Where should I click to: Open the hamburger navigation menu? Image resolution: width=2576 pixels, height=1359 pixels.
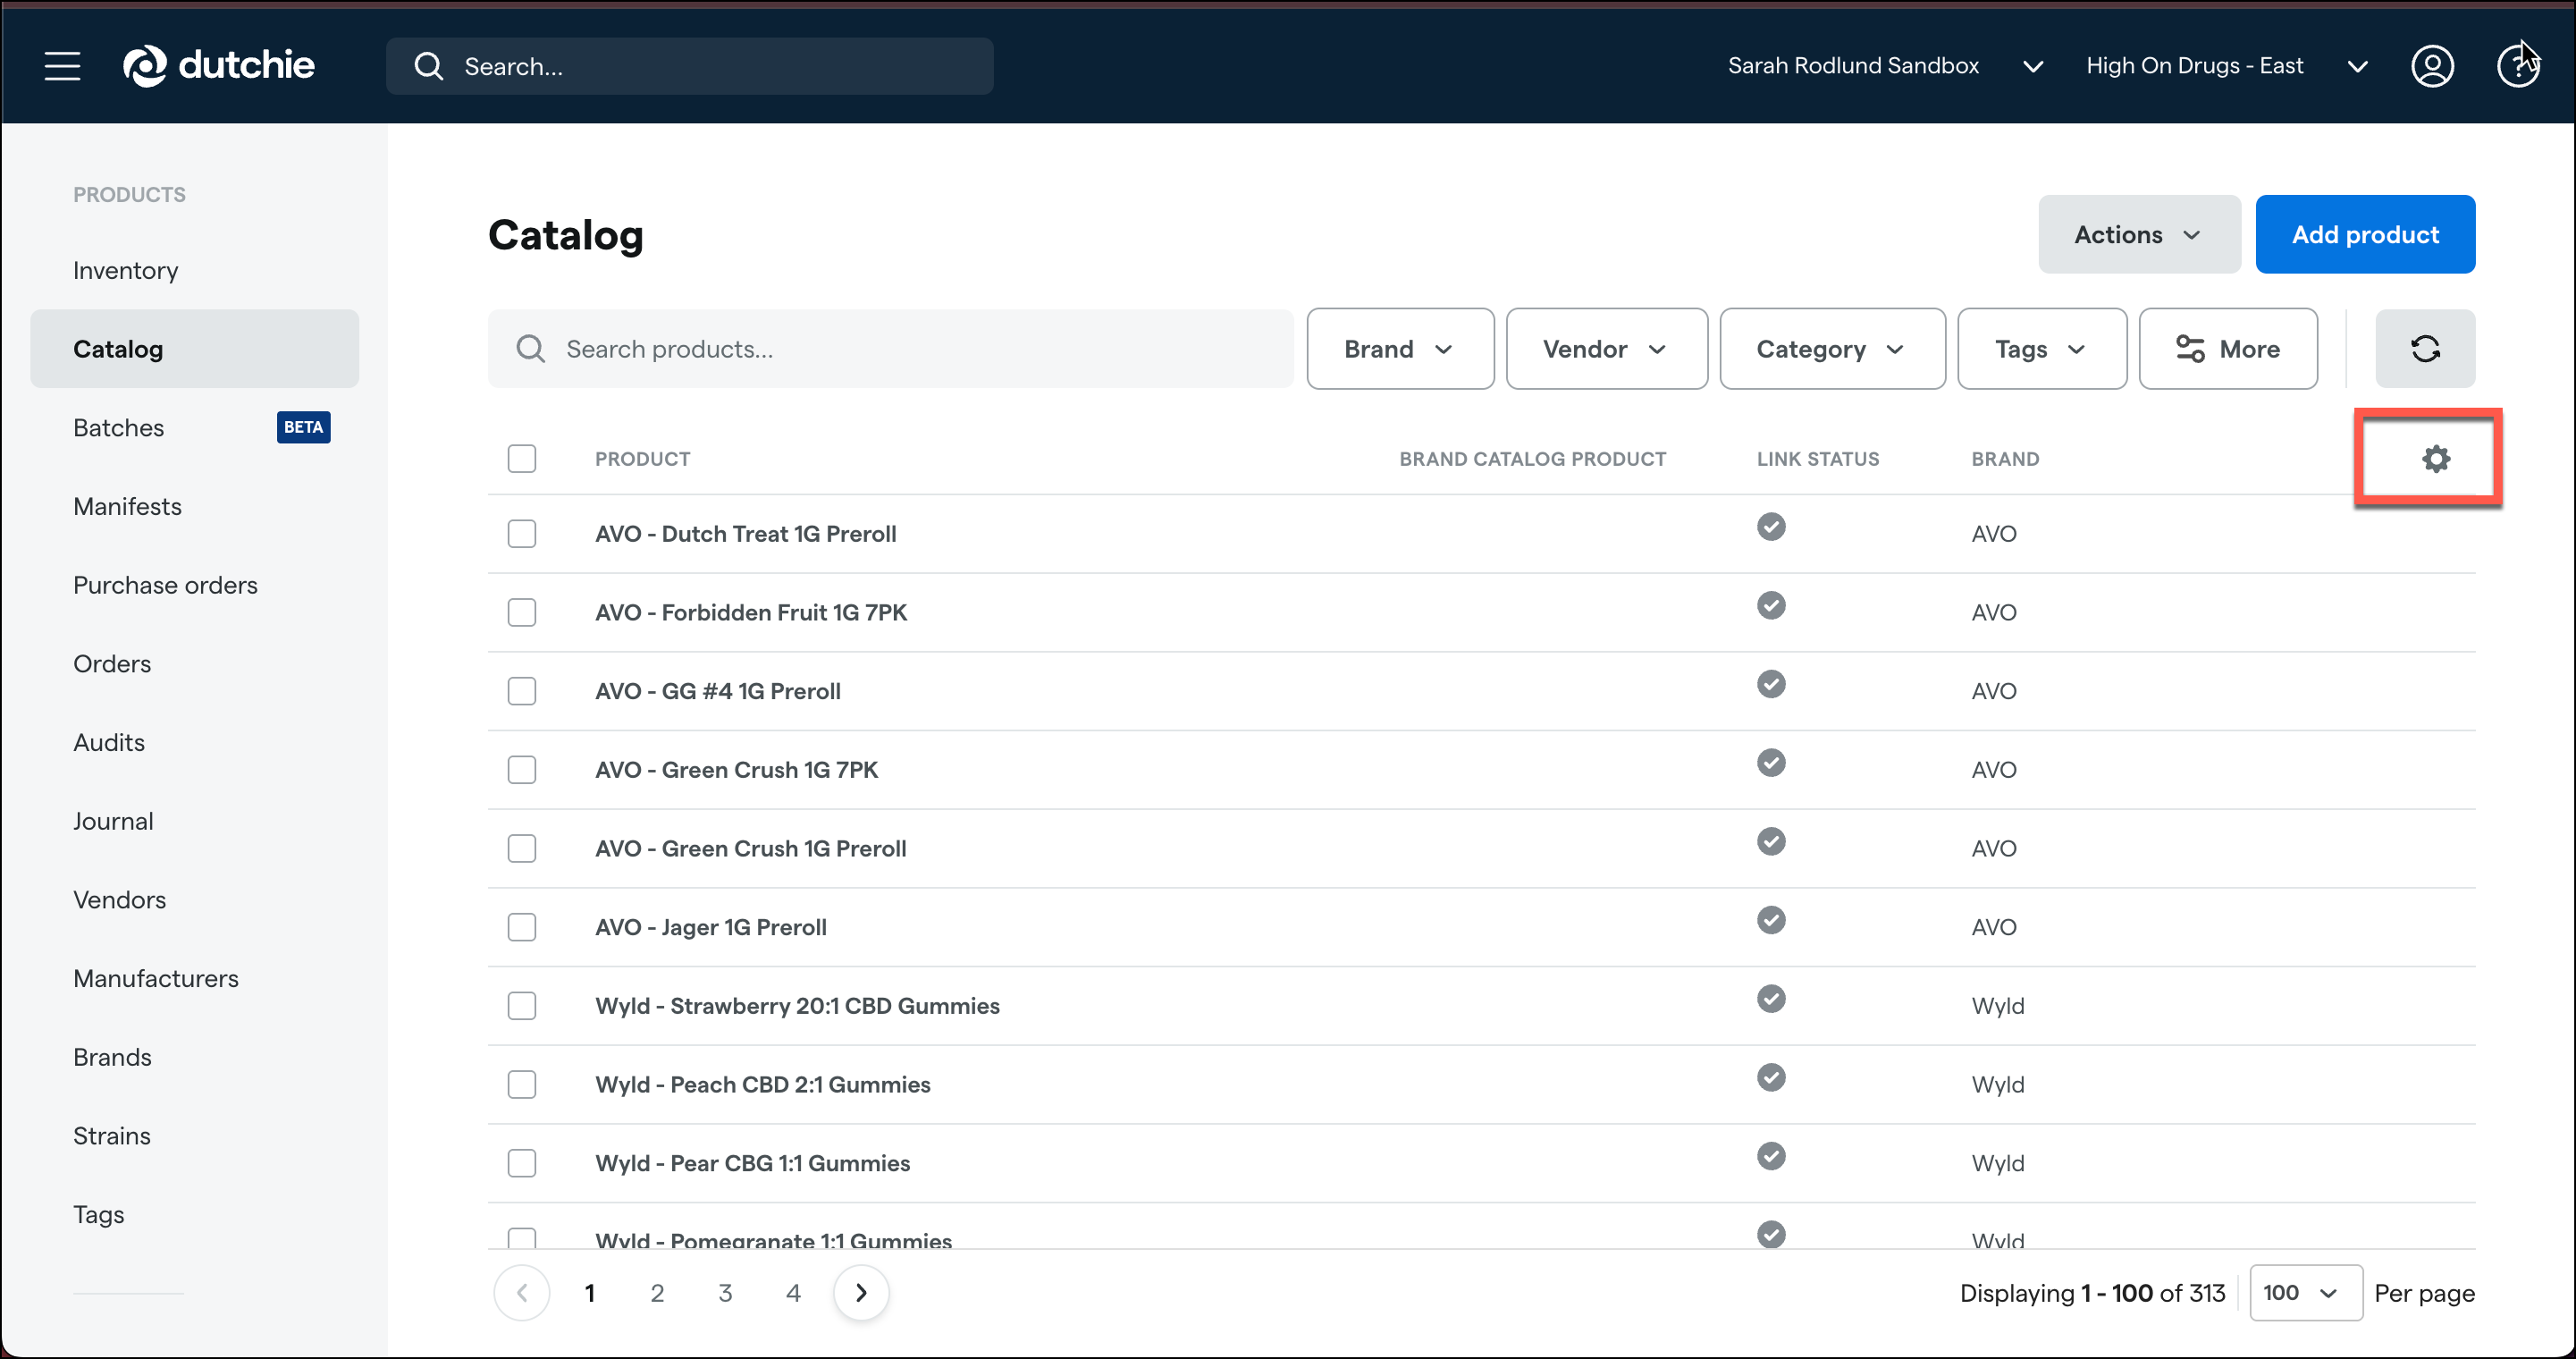pos(62,66)
